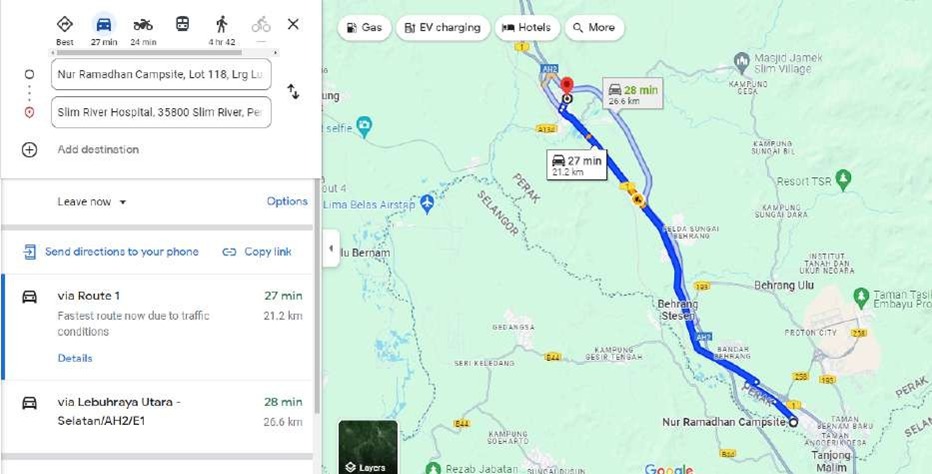This screenshot has height=474, width=932.
Task: Show Gas stations on the map
Action: 364,27
